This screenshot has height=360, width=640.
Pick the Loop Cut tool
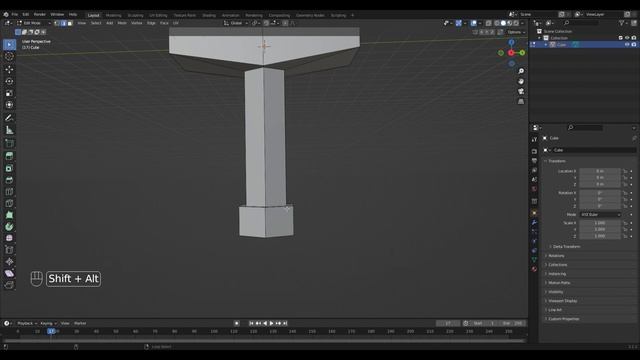9,191
